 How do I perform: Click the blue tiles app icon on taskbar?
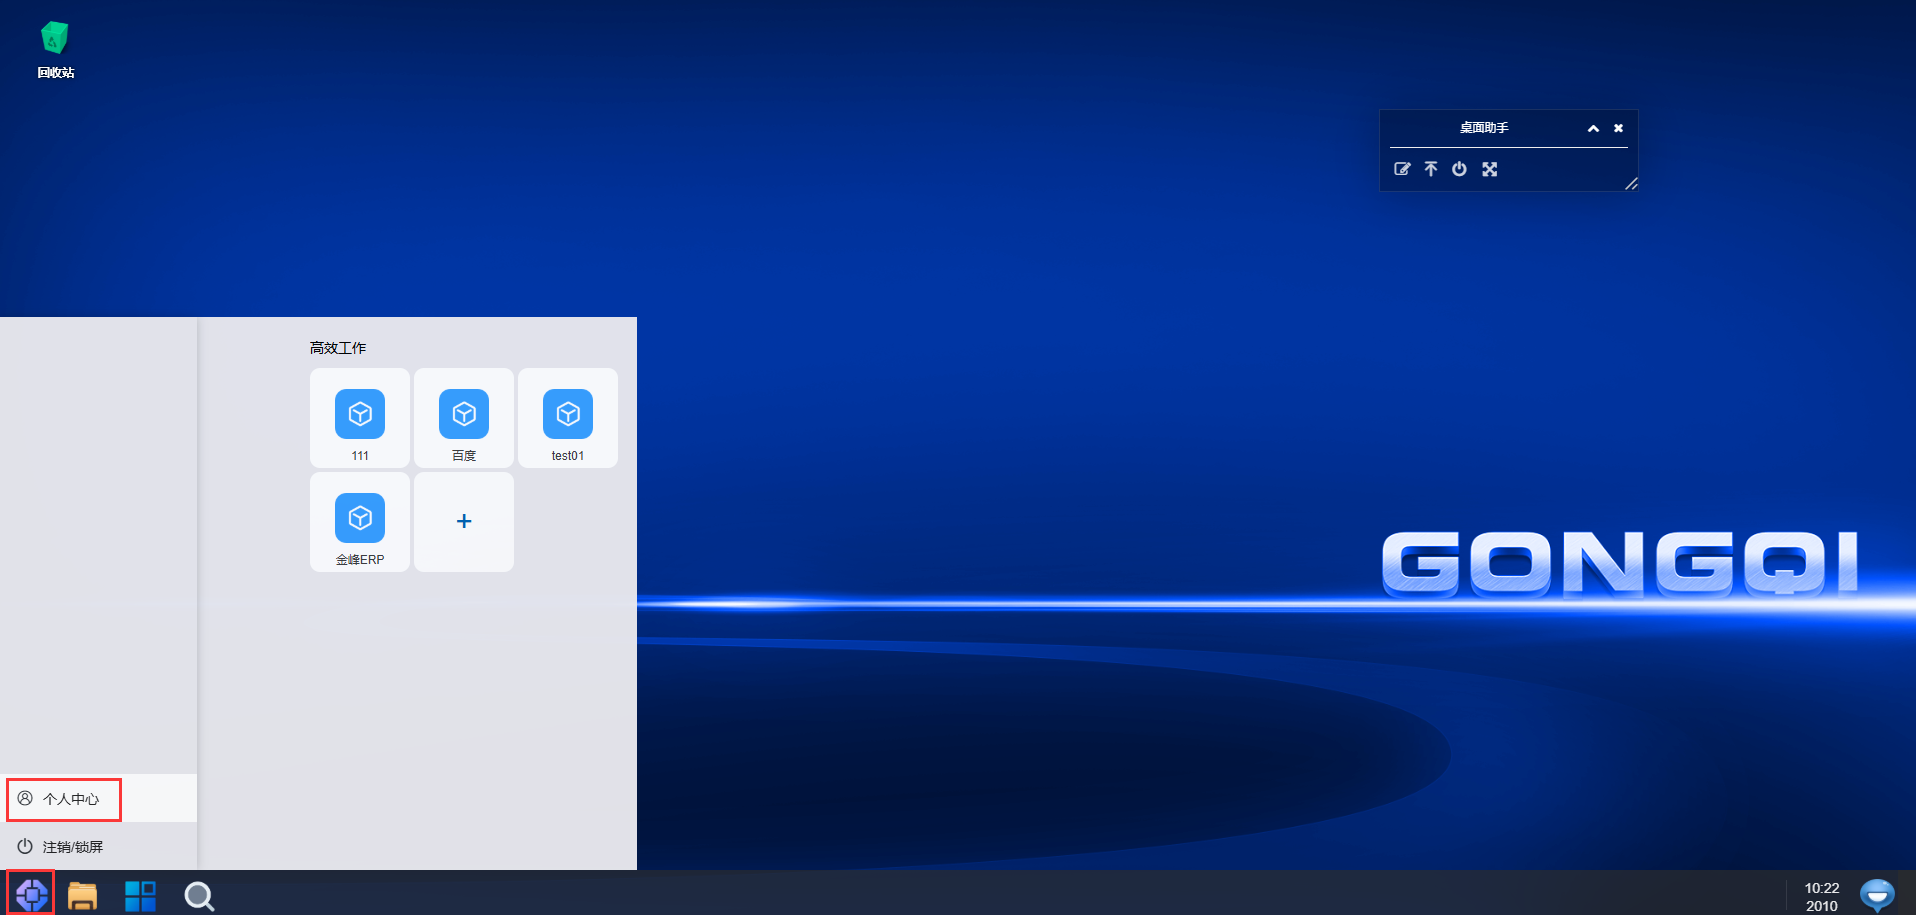point(140,896)
